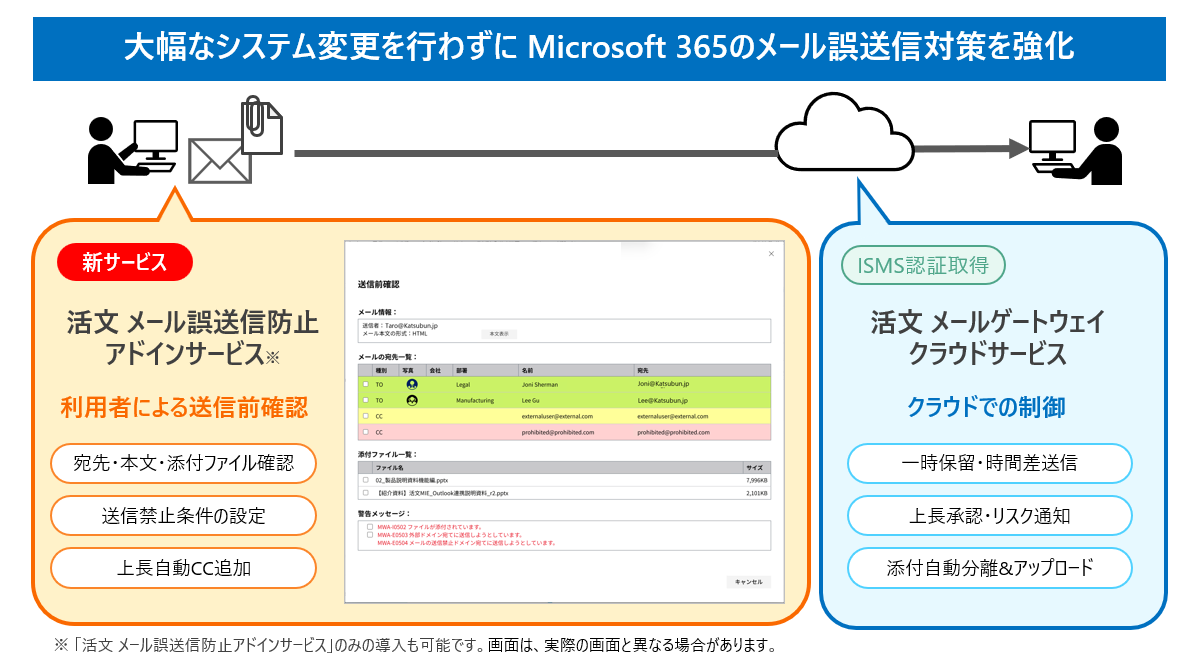Screen dimensions: 1201x657
Task: Close the 送信前確認 dialog with X
Action: [x=771, y=254]
